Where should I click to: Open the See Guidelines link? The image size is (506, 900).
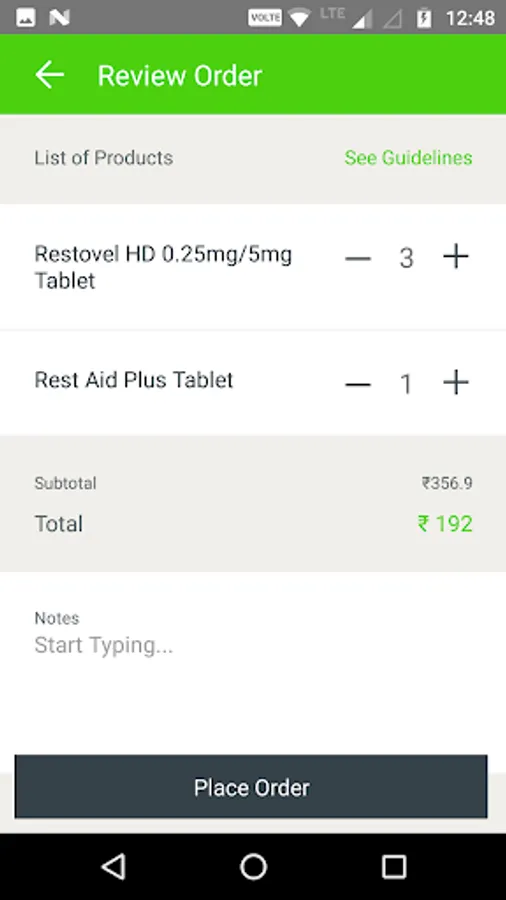click(x=408, y=158)
